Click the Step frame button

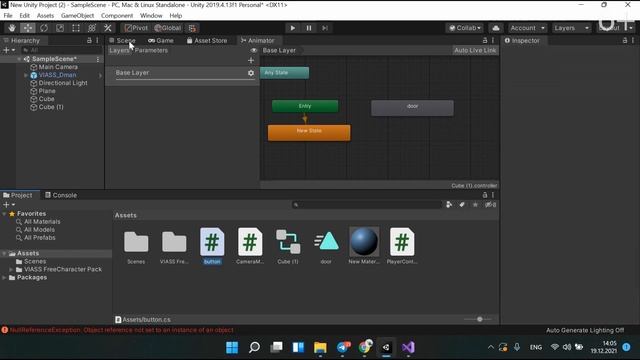pos(325,28)
